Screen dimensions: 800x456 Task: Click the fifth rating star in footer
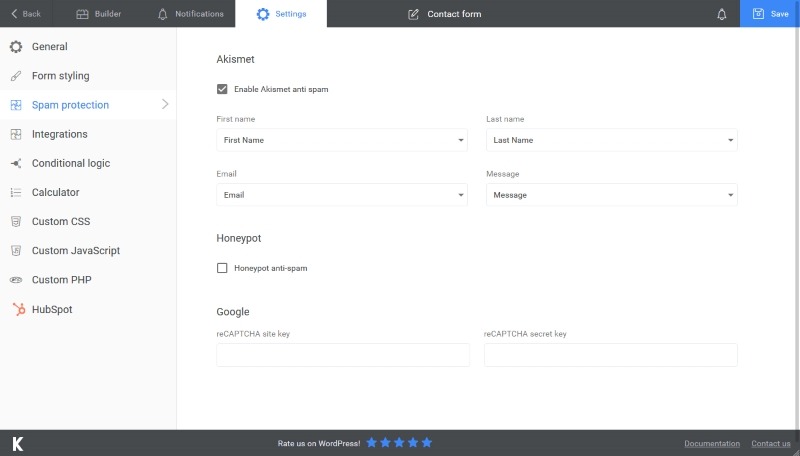(x=427, y=442)
